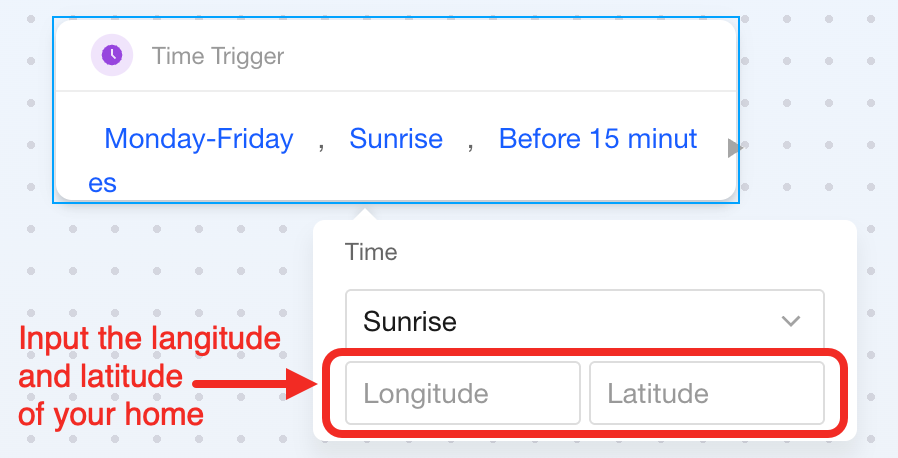Click the chevron in the Sunrise dropdown

[x=791, y=322]
